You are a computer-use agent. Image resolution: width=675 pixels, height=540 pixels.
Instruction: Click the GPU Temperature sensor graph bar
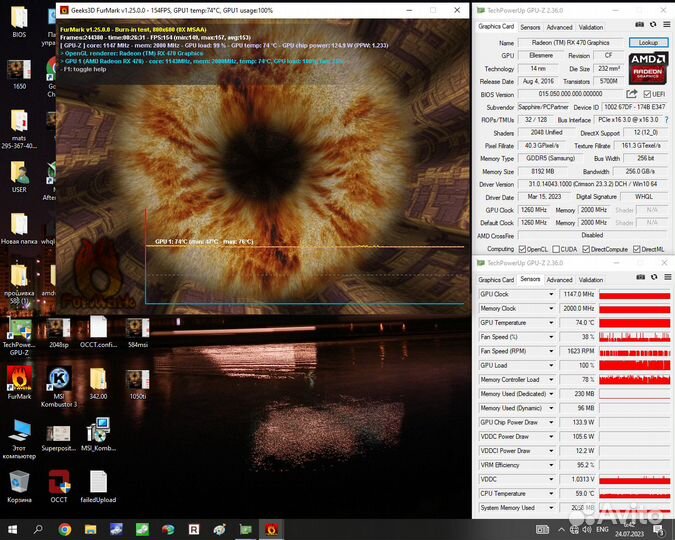[635, 323]
